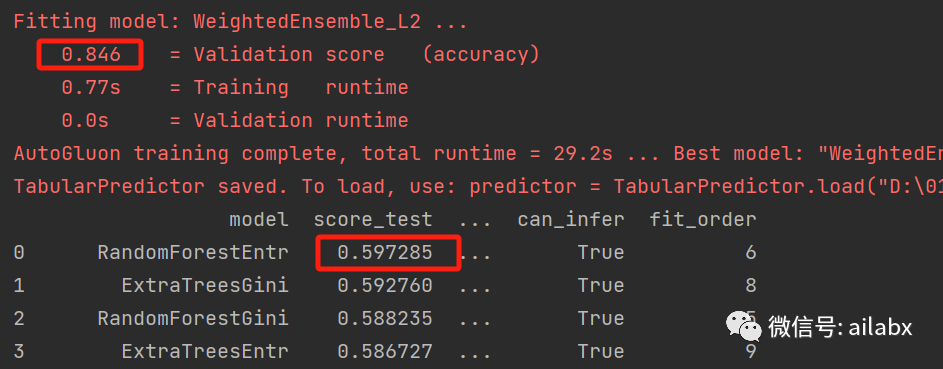Click the model column header
Image resolution: width=943 pixels, height=369 pixels.
pos(259,220)
